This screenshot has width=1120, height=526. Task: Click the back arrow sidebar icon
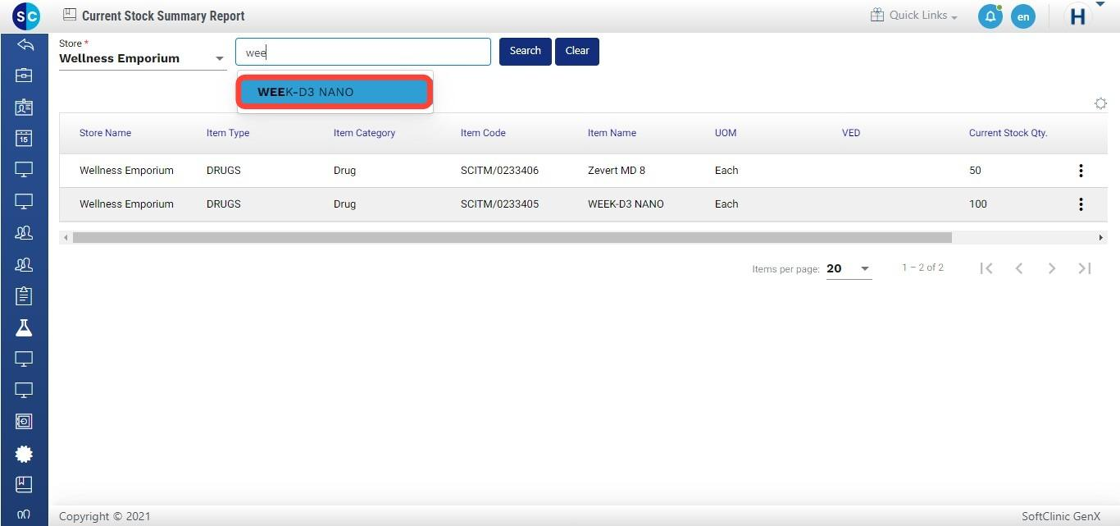coord(24,45)
